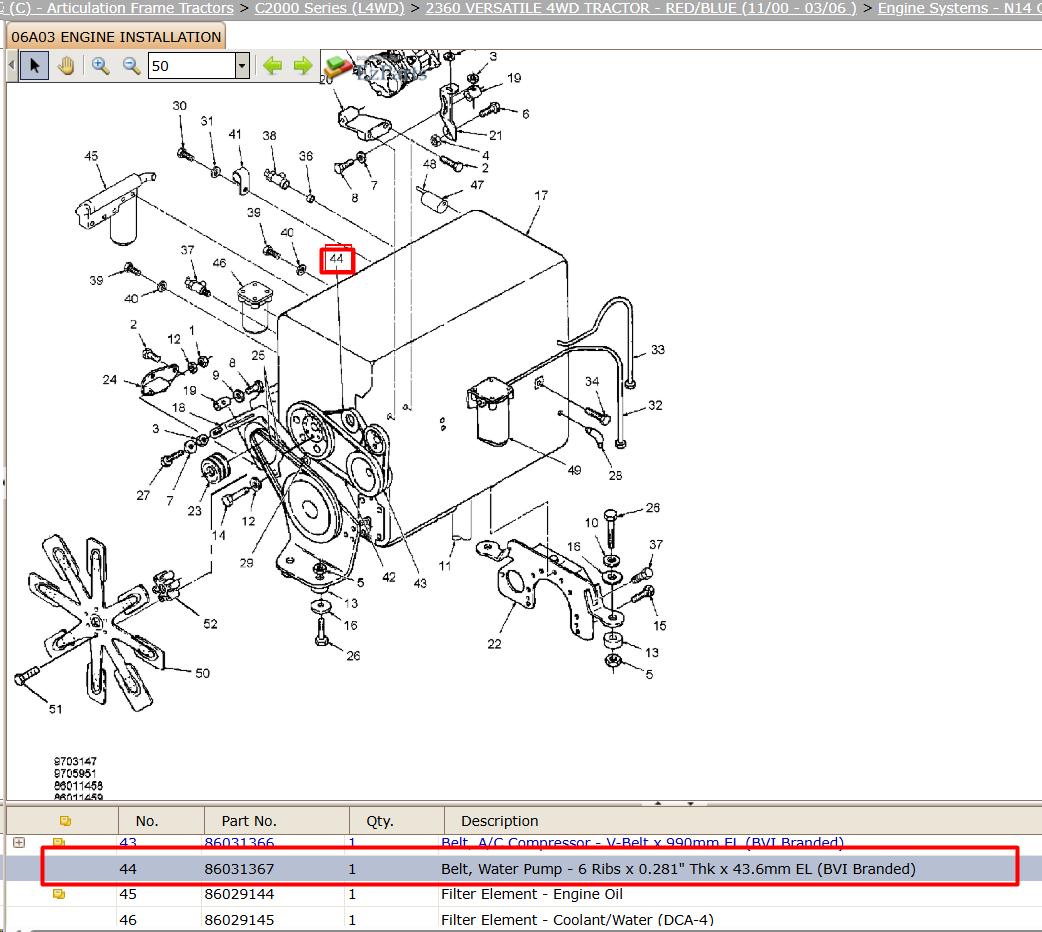
Task: Click callout 48 in the diagram
Action: (430, 164)
